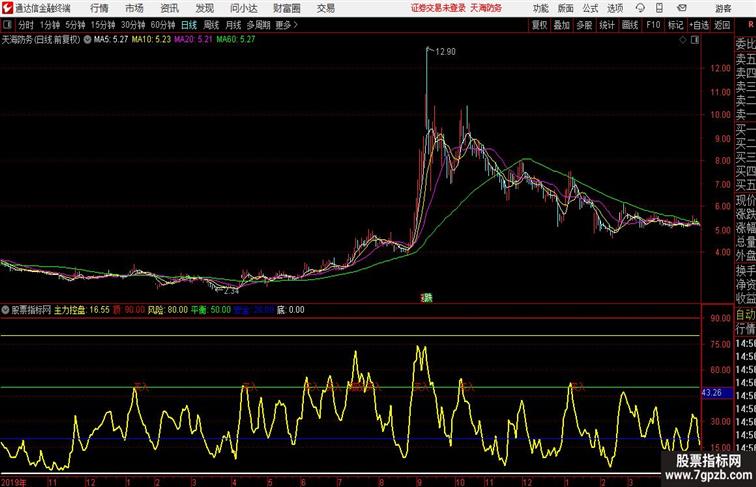Click the 平衡: 50.00 indicator value
Image resolution: width=756 pixels, height=487 pixels.
point(211,310)
